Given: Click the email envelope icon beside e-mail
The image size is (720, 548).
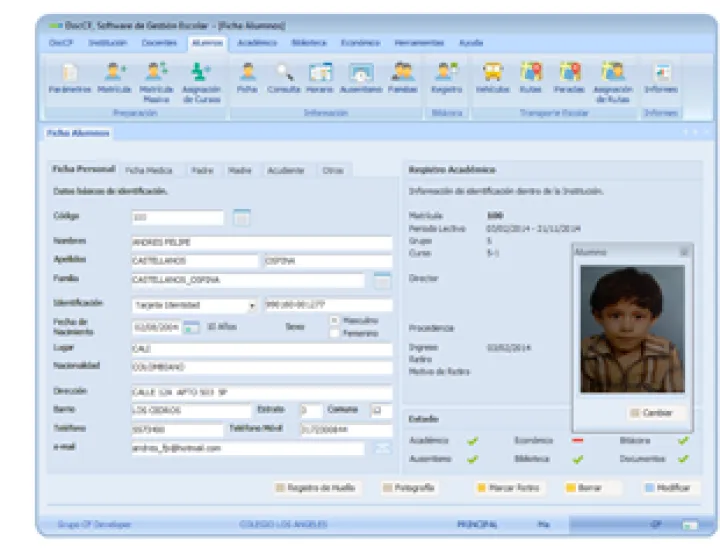Looking at the screenshot, I should coord(382,449).
